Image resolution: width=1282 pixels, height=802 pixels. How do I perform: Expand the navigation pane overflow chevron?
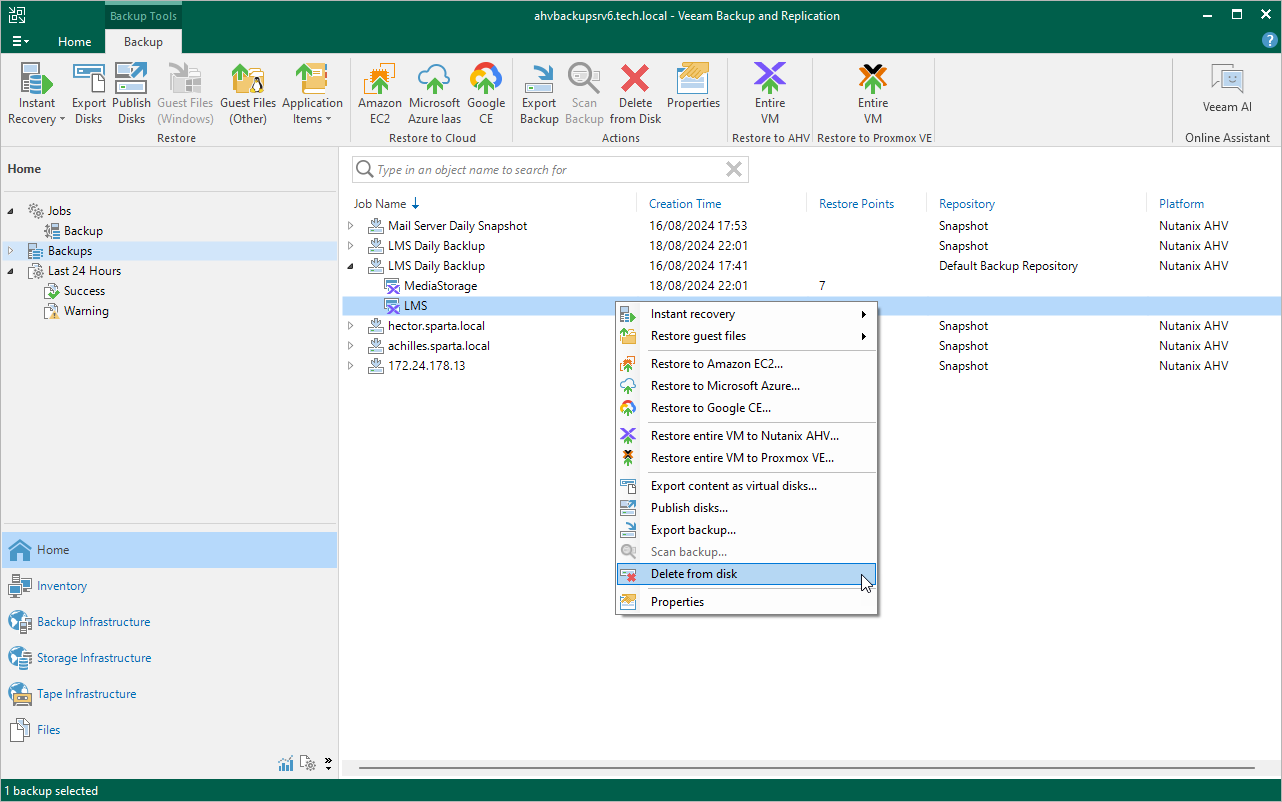click(x=328, y=764)
